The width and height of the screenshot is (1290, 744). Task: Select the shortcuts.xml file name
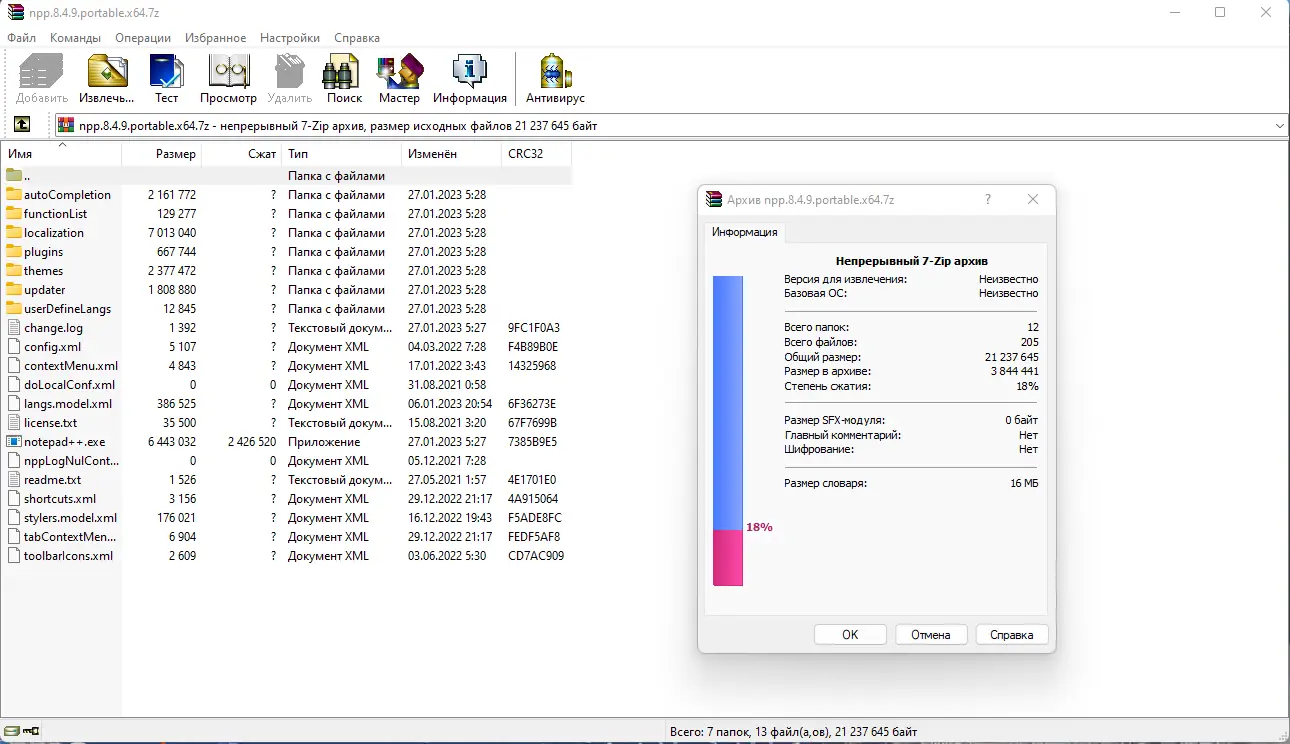pyautogui.click(x=60, y=499)
